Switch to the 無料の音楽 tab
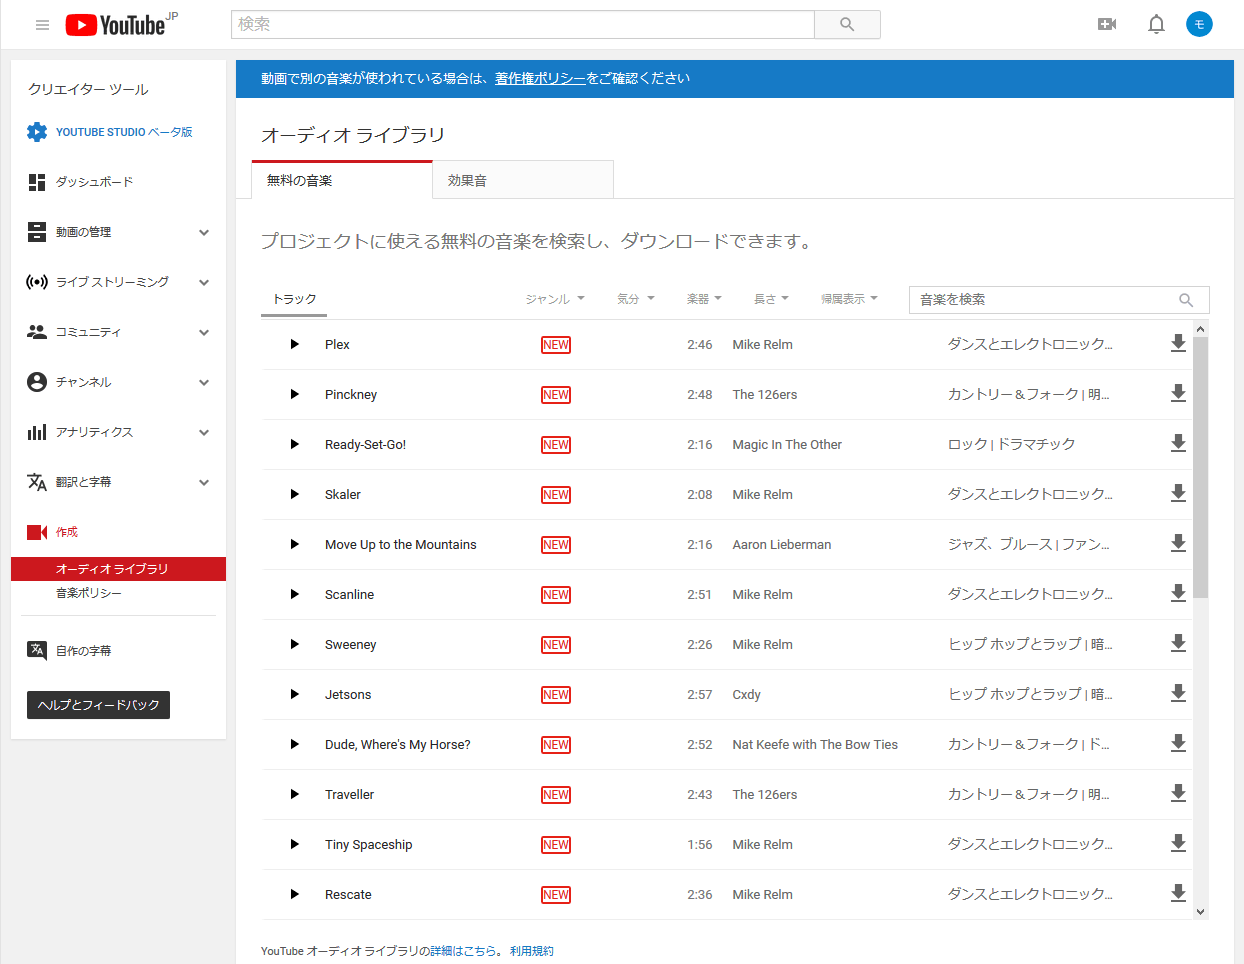 tap(342, 180)
